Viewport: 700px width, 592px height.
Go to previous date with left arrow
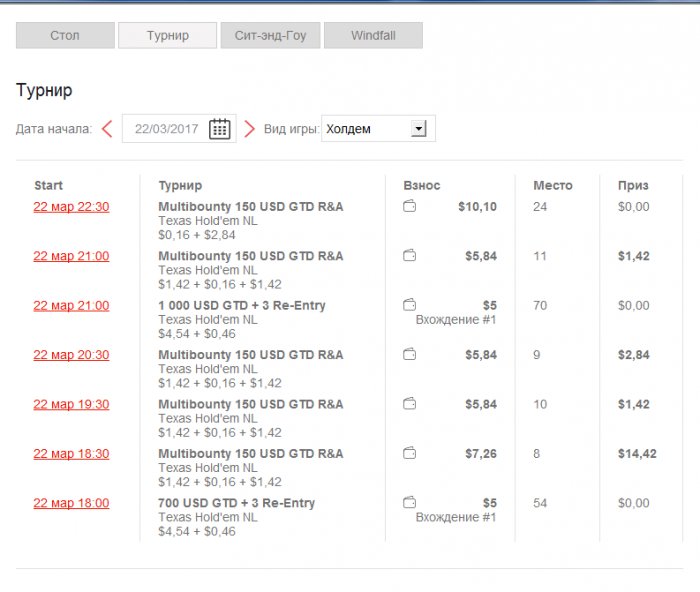(x=107, y=129)
